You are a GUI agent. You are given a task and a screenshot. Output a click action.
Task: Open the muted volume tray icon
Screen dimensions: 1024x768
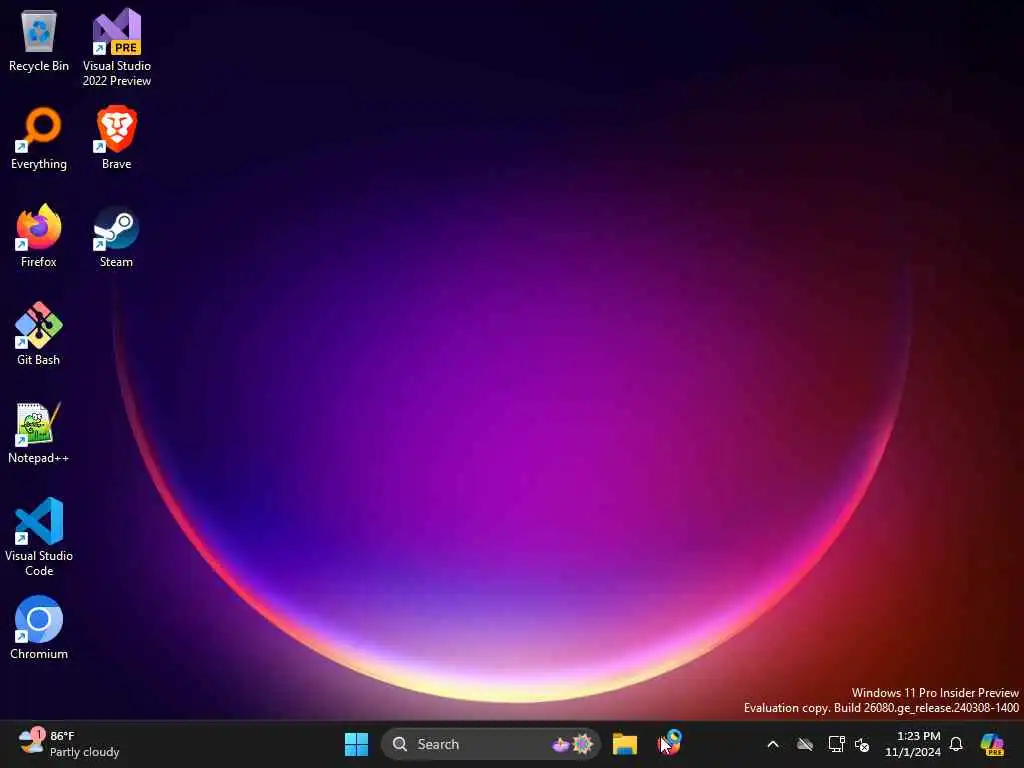(862, 744)
